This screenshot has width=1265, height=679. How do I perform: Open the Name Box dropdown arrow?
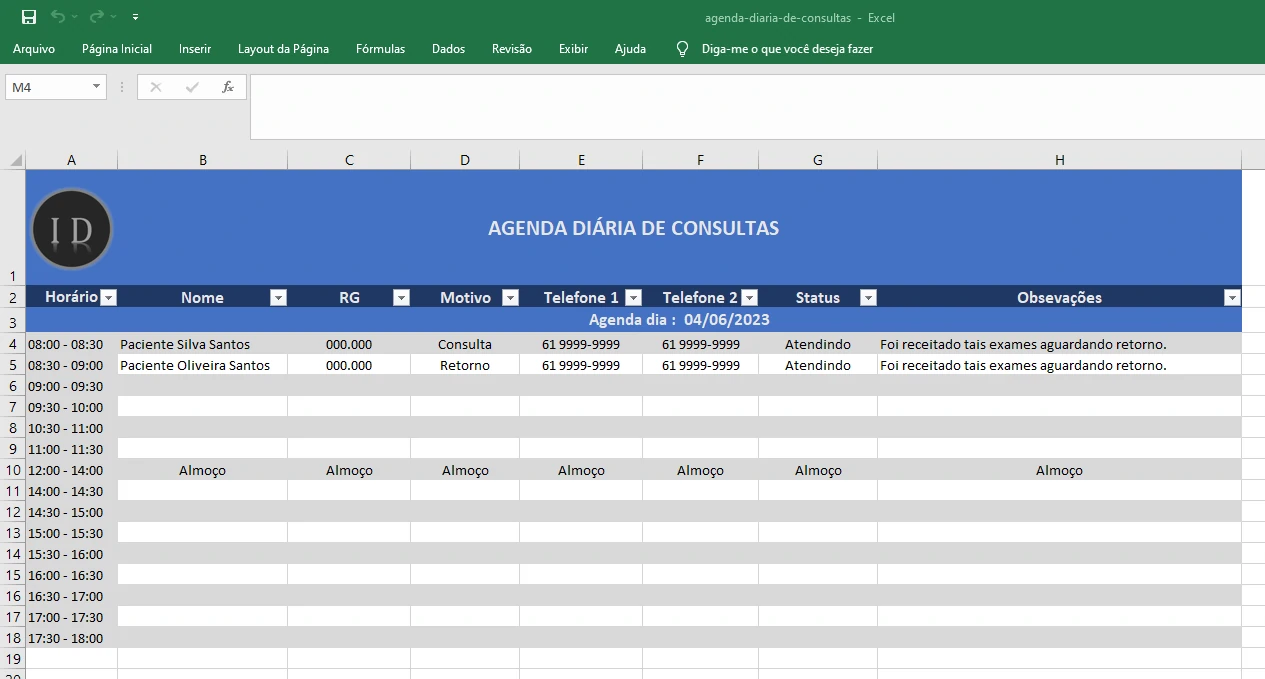97,87
